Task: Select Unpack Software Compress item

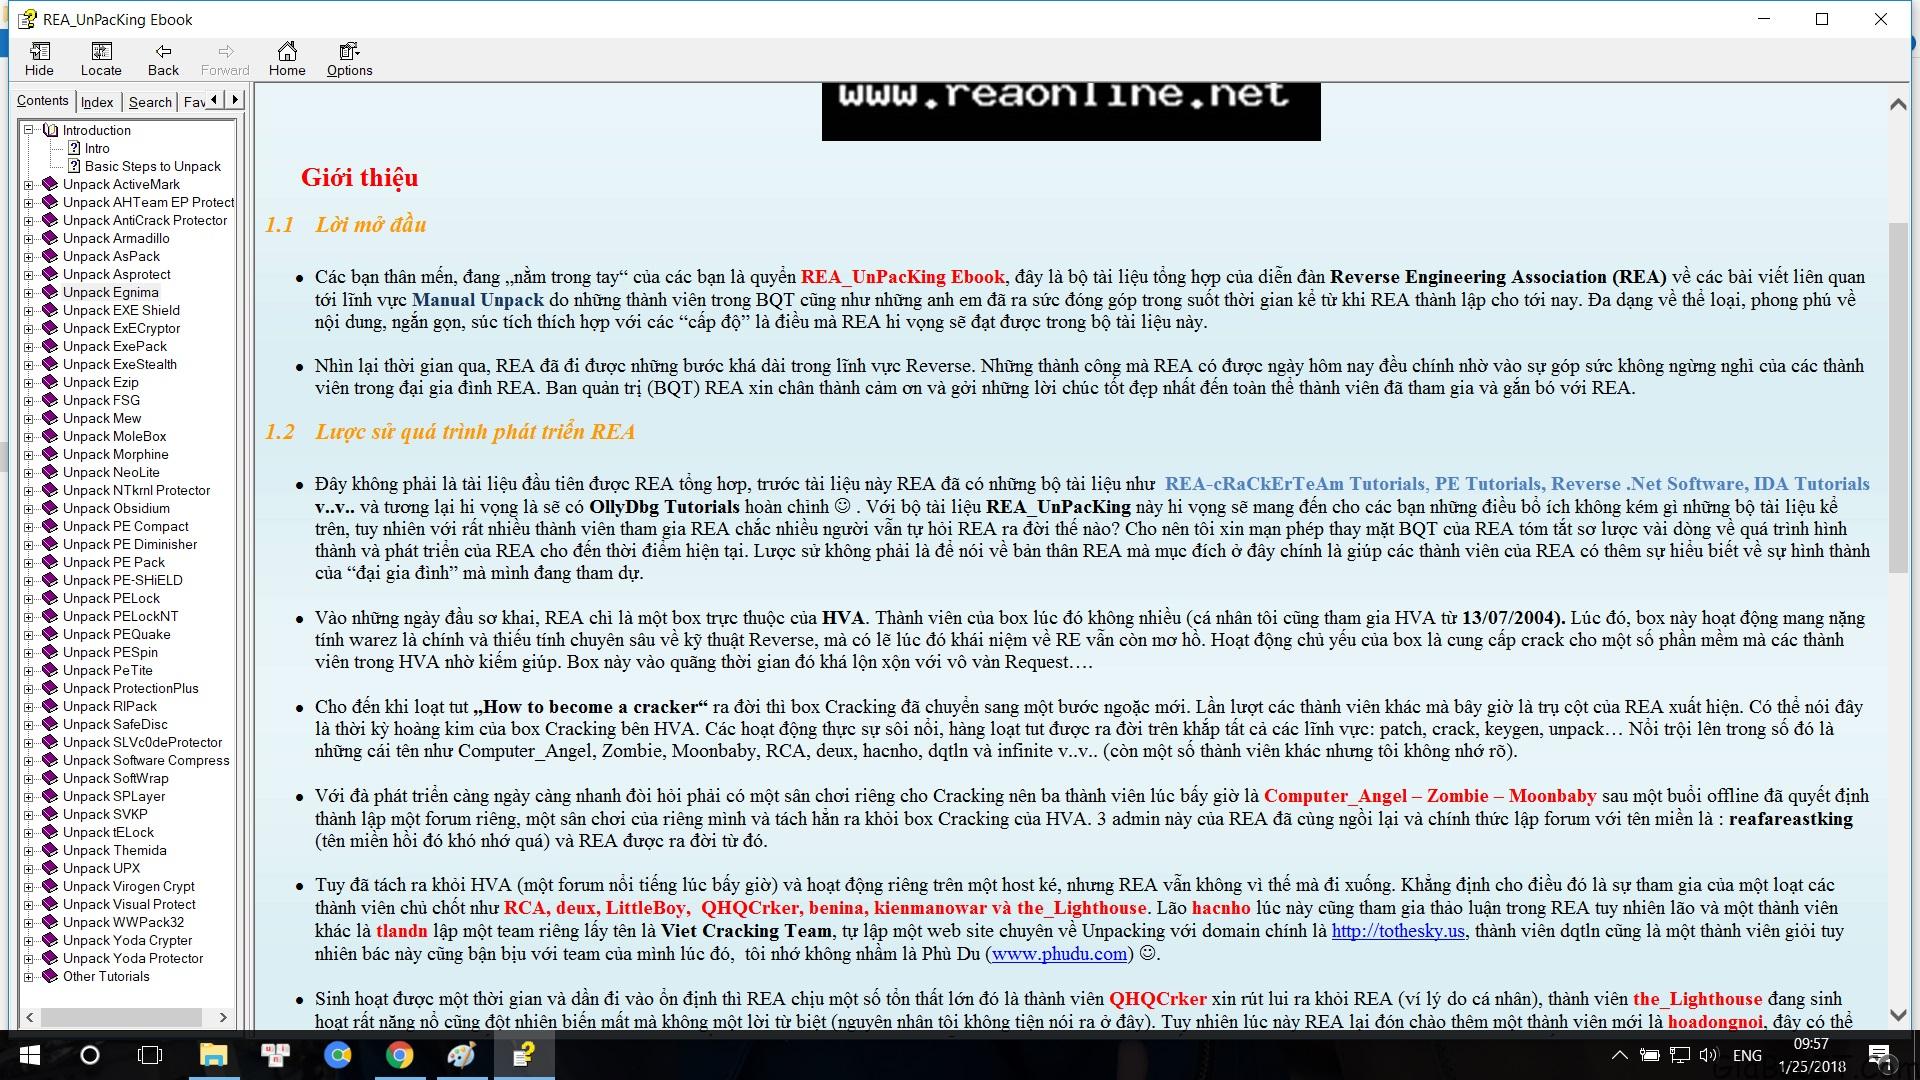Action: [x=146, y=760]
